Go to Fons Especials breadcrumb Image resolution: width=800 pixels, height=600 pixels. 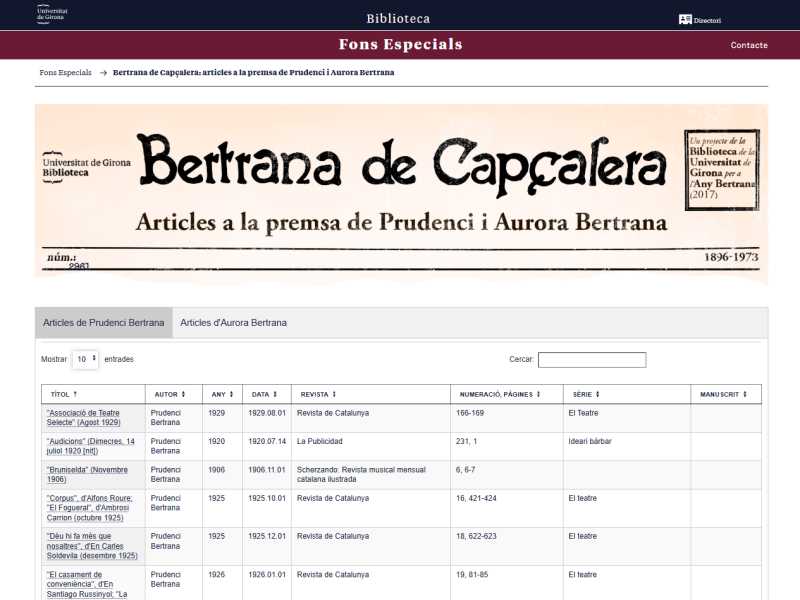click(65, 72)
